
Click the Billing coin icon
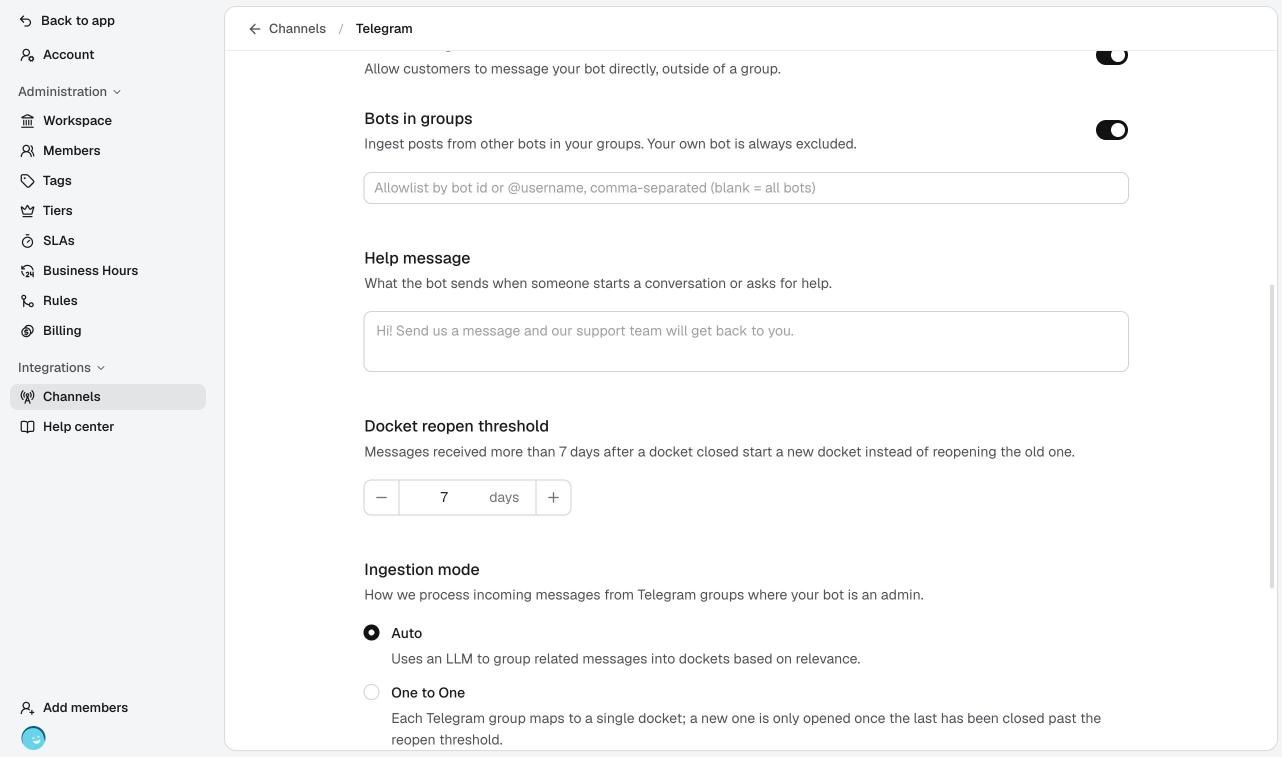coord(28,331)
